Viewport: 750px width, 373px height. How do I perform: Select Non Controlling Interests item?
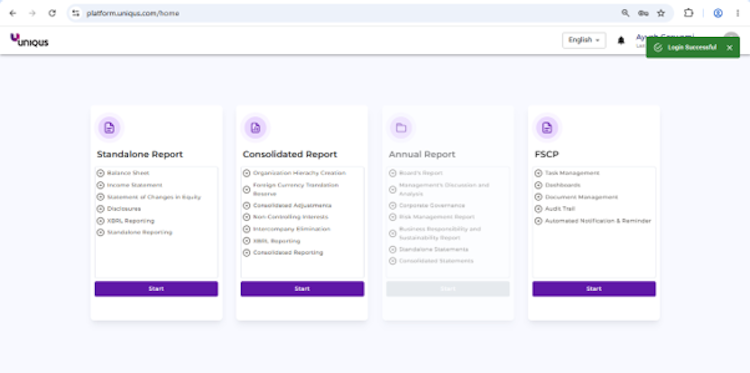click(290, 217)
